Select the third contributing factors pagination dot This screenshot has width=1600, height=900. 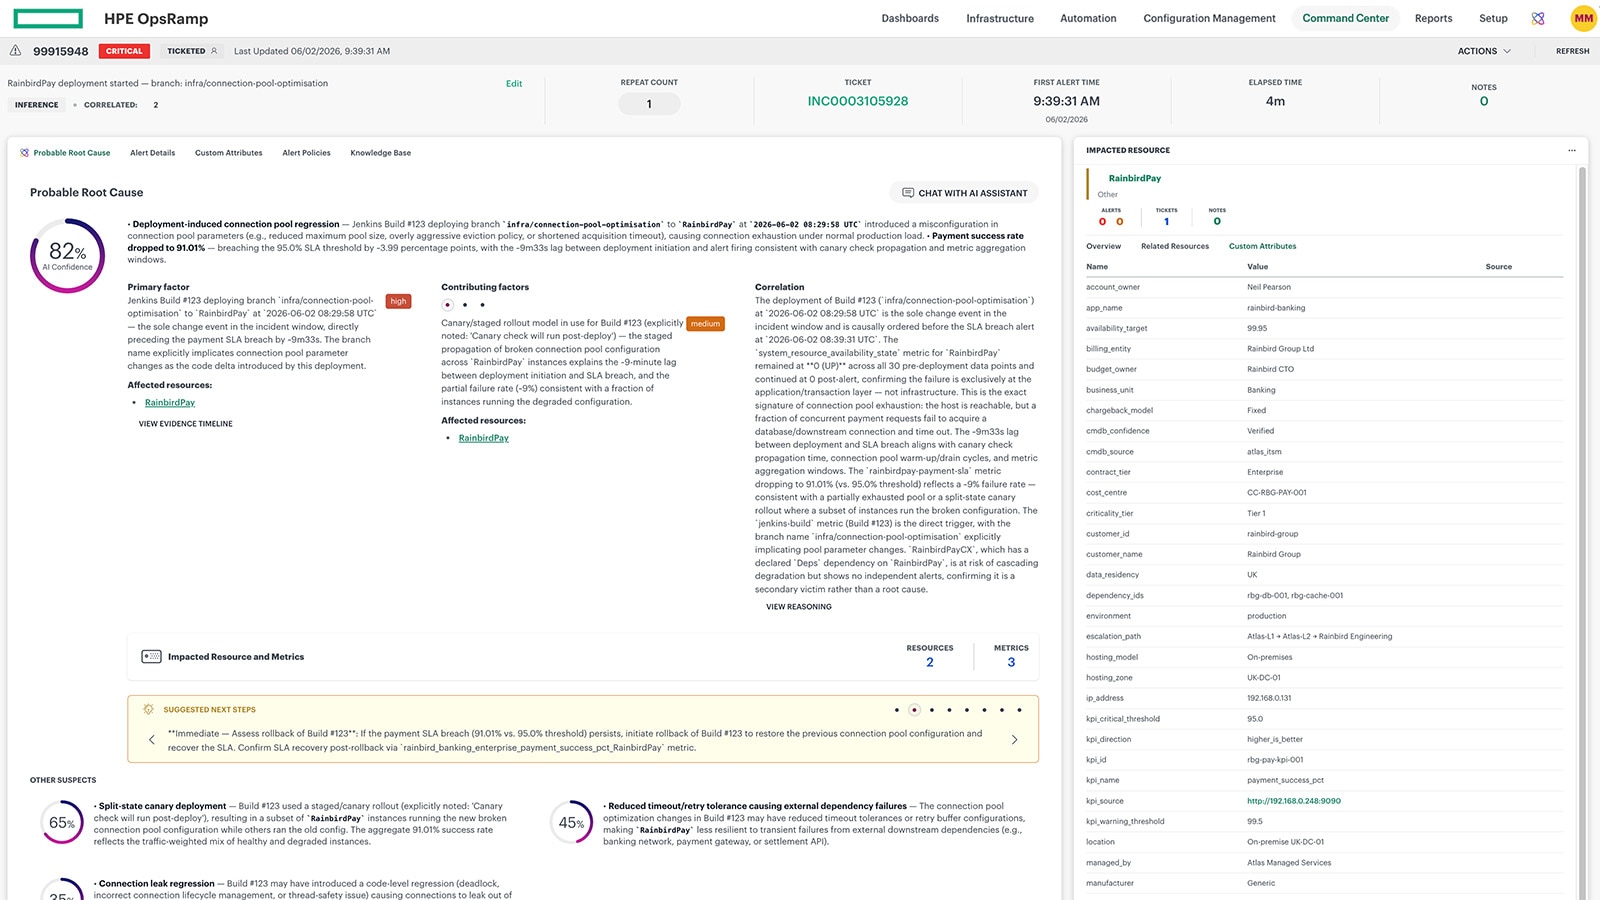pos(482,305)
